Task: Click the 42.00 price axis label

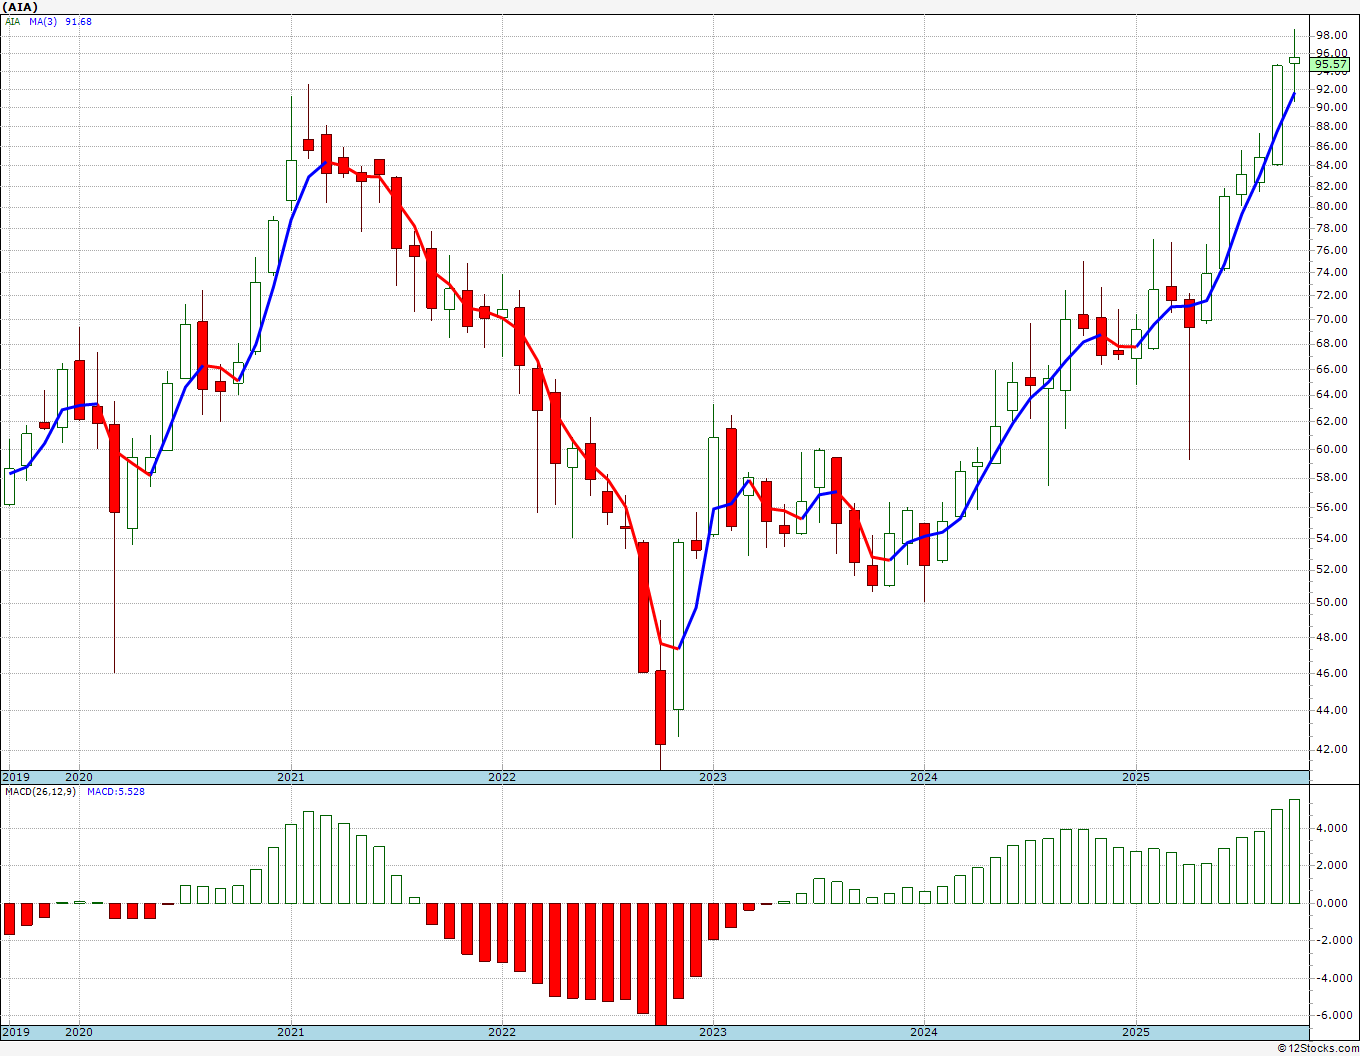Action: tap(1331, 749)
